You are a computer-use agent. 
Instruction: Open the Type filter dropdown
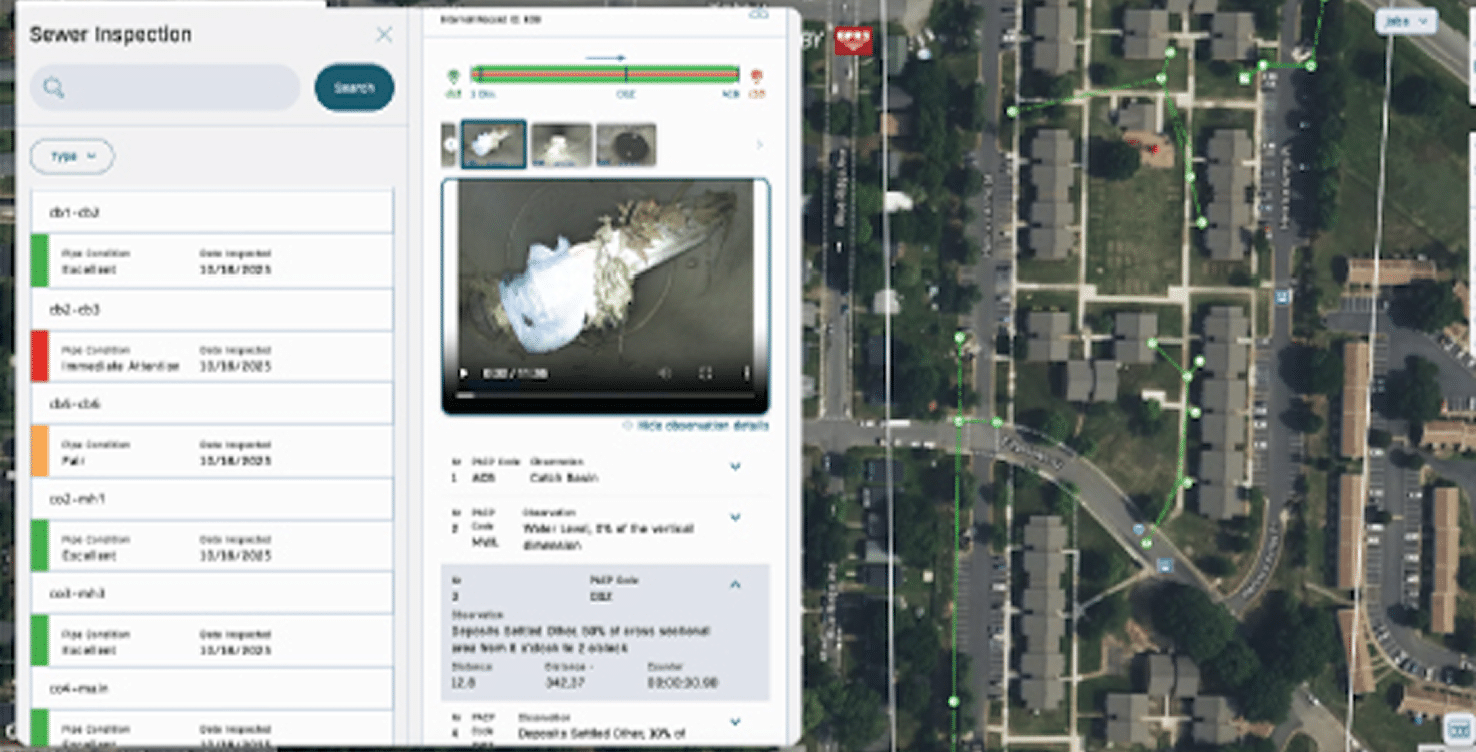pyautogui.click(x=72, y=157)
